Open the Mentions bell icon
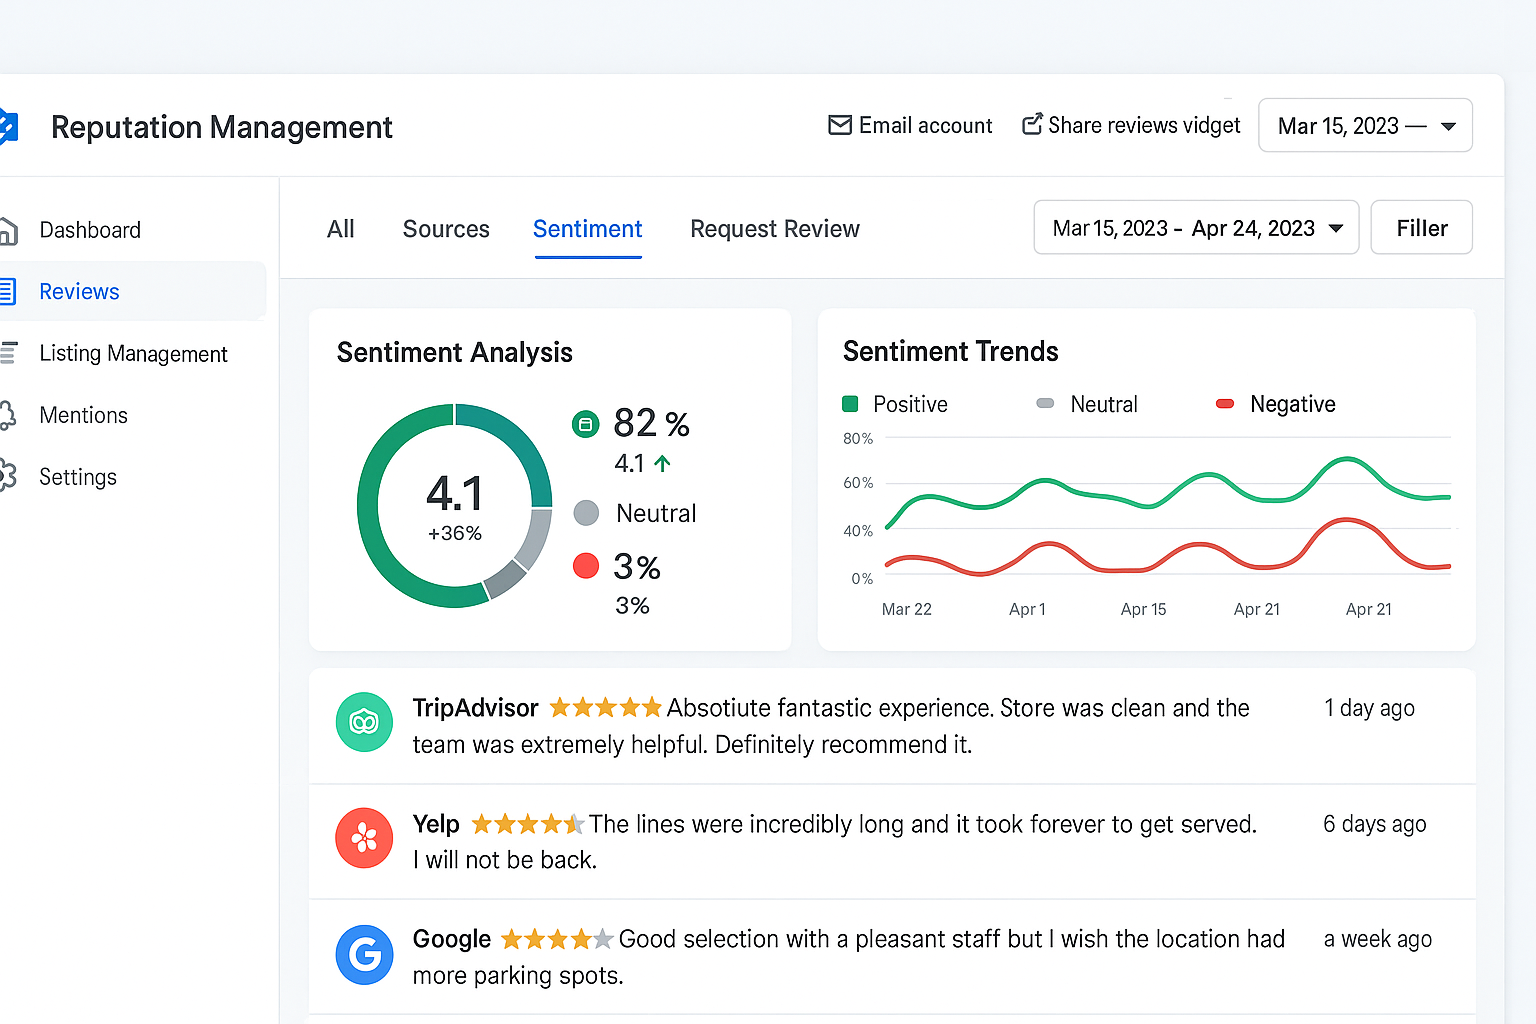Viewport: 1536px width, 1024px height. click(x=8, y=415)
